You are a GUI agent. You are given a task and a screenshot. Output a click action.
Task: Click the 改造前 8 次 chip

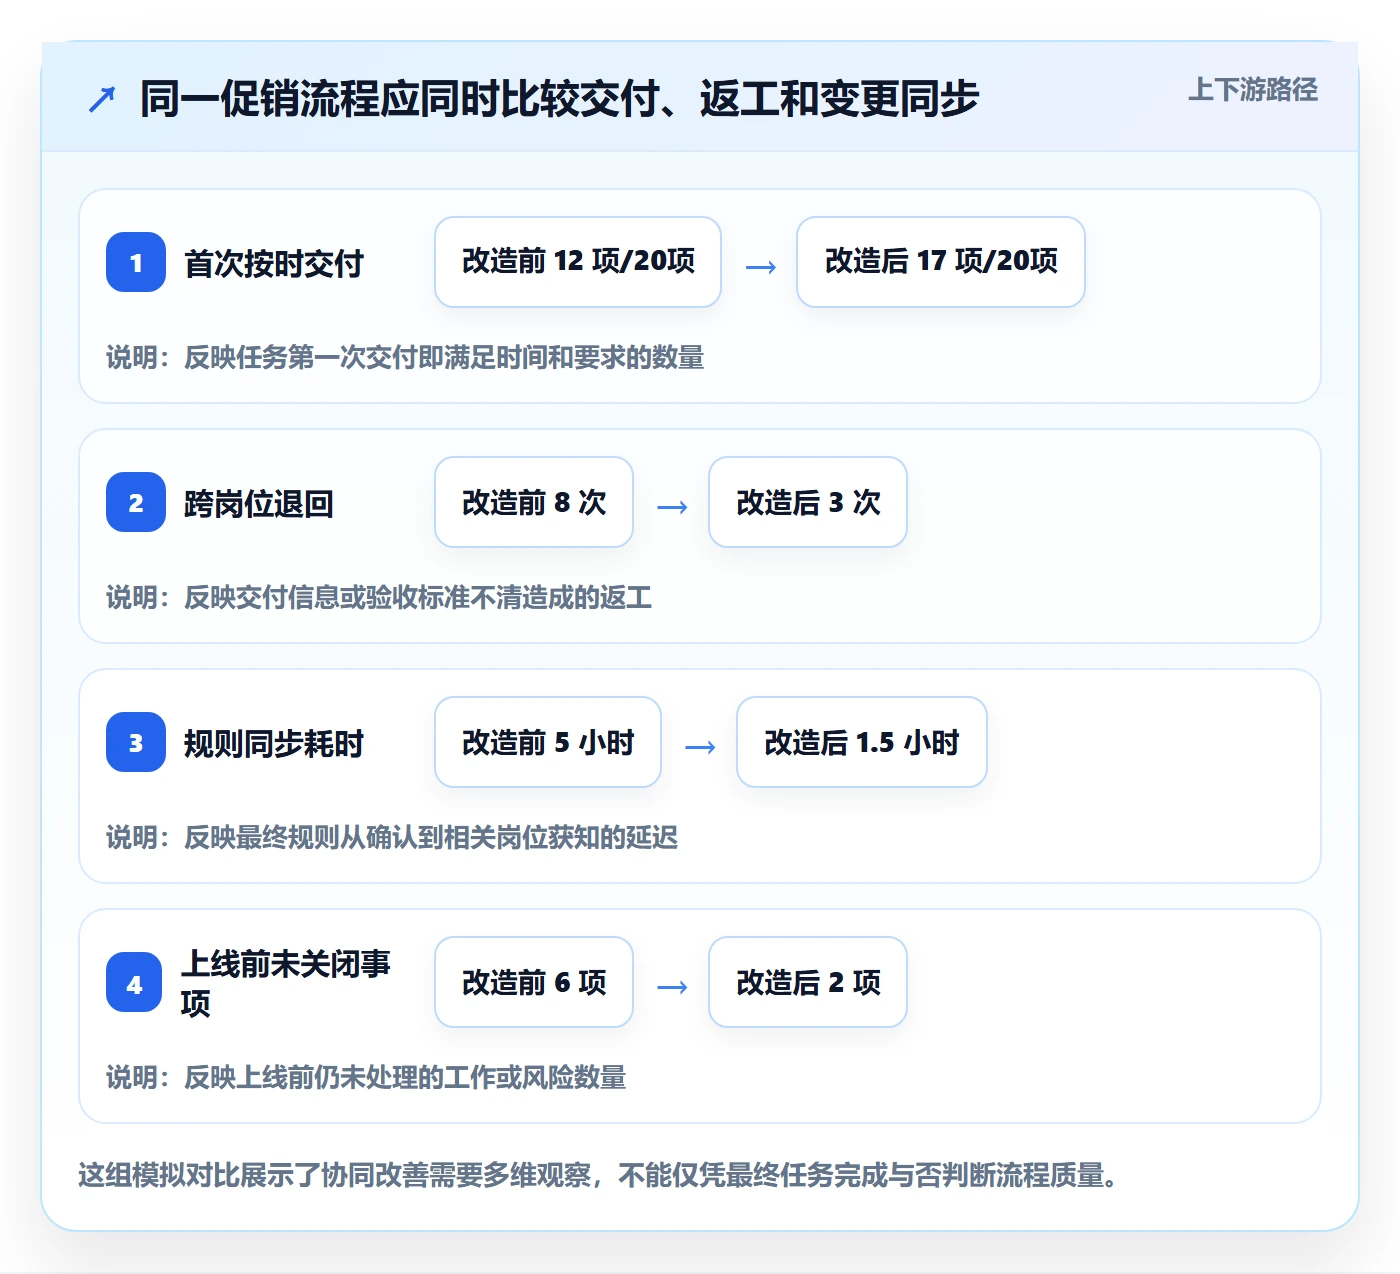click(x=534, y=502)
